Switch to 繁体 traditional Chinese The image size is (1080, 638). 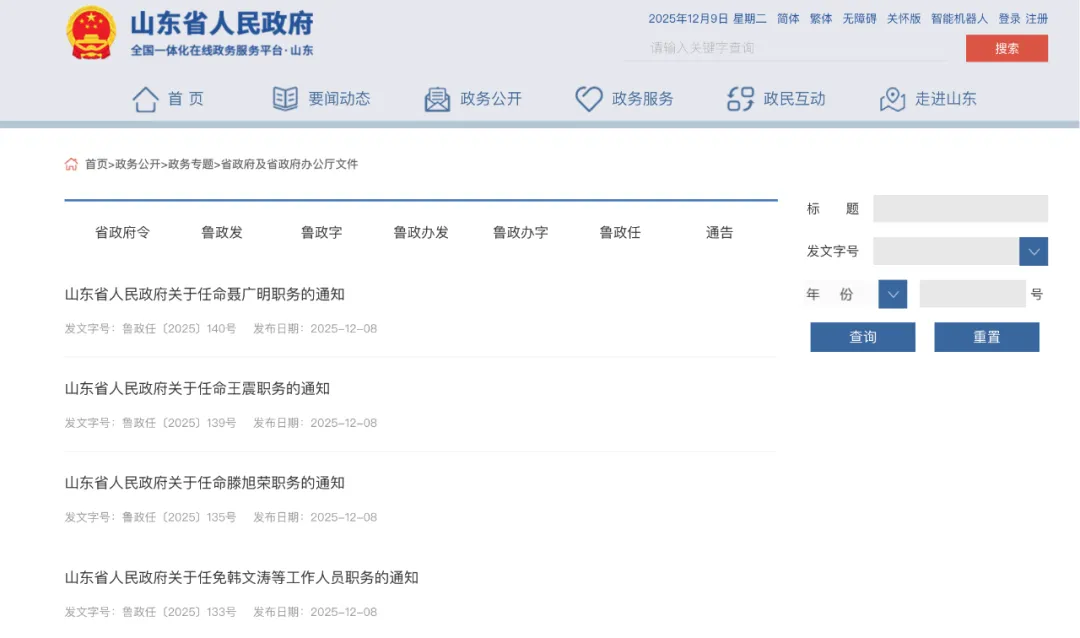(820, 19)
